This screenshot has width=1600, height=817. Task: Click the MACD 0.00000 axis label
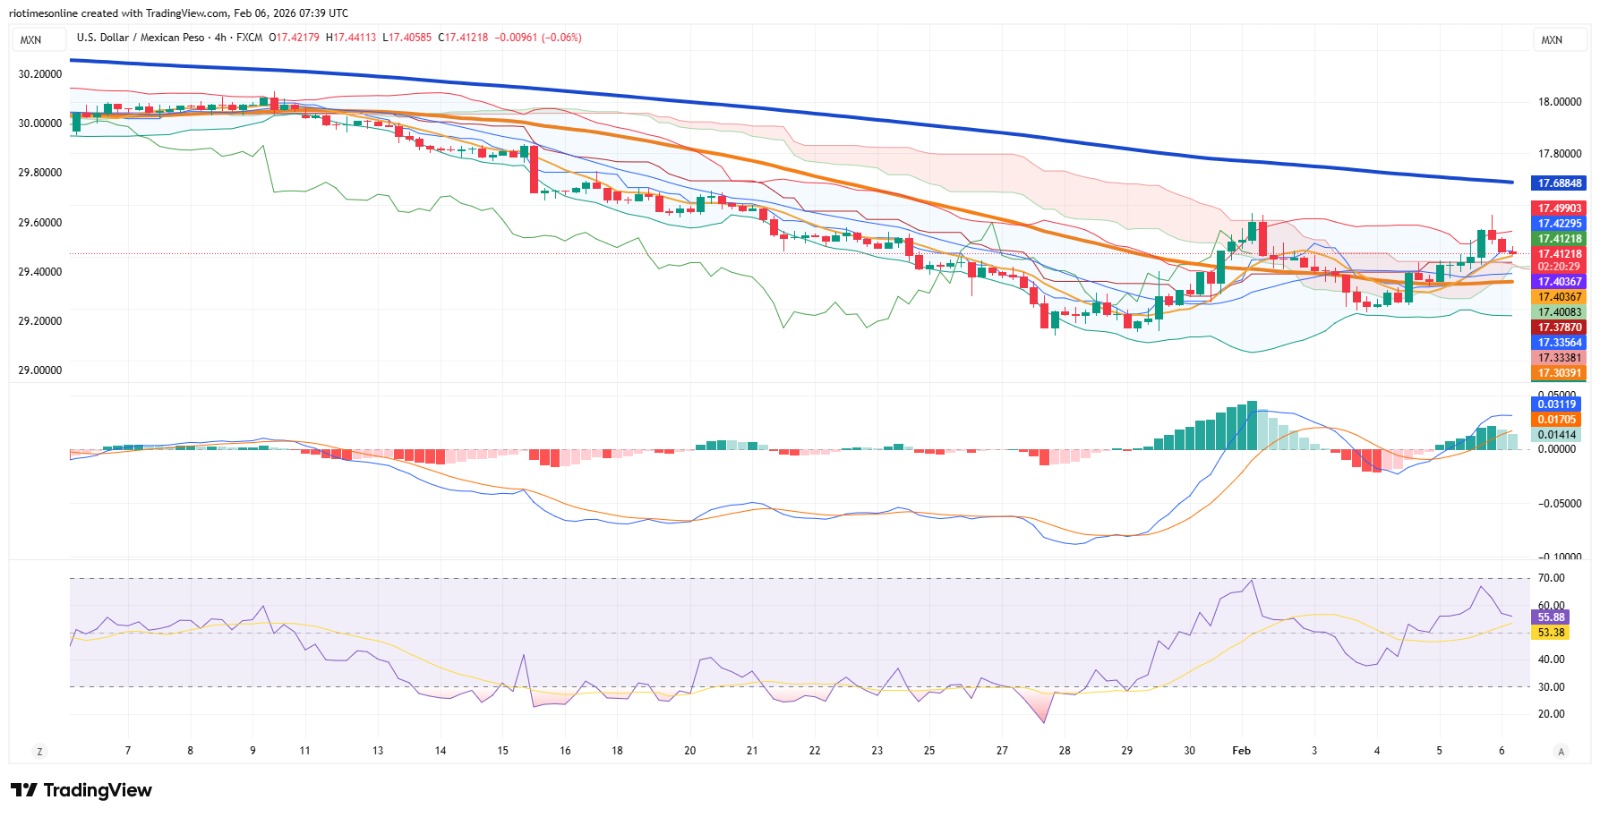pyautogui.click(x=1555, y=449)
